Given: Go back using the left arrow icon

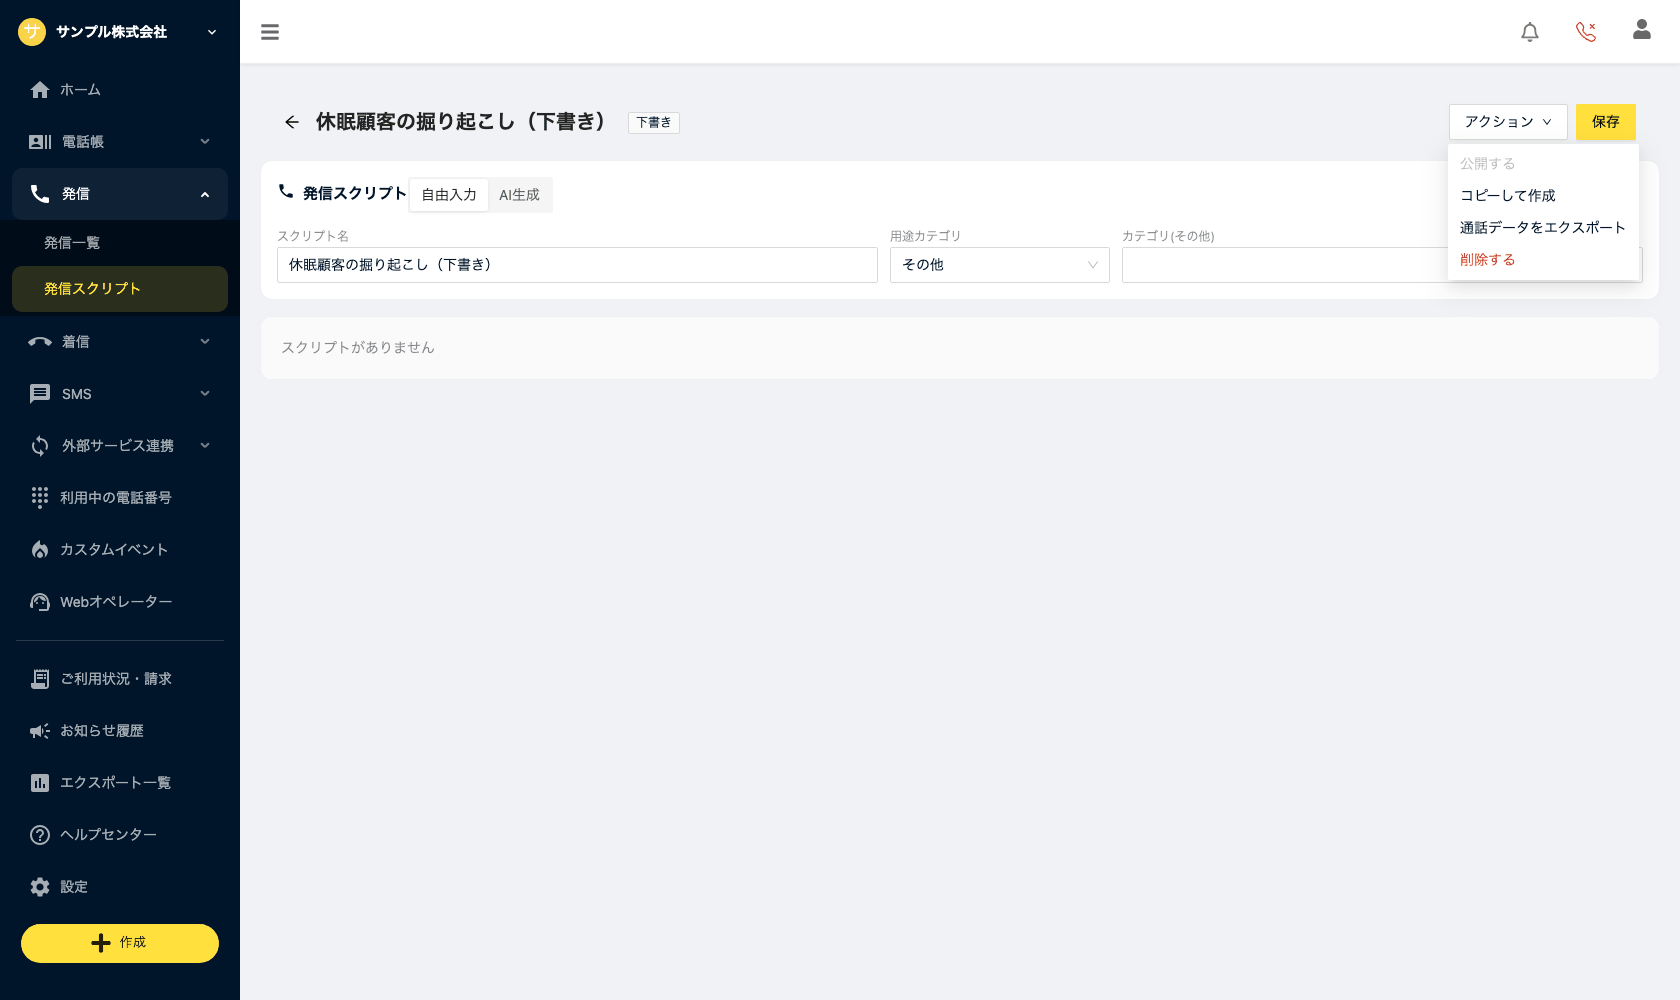Looking at the screenshot, I should click(292, 122).
